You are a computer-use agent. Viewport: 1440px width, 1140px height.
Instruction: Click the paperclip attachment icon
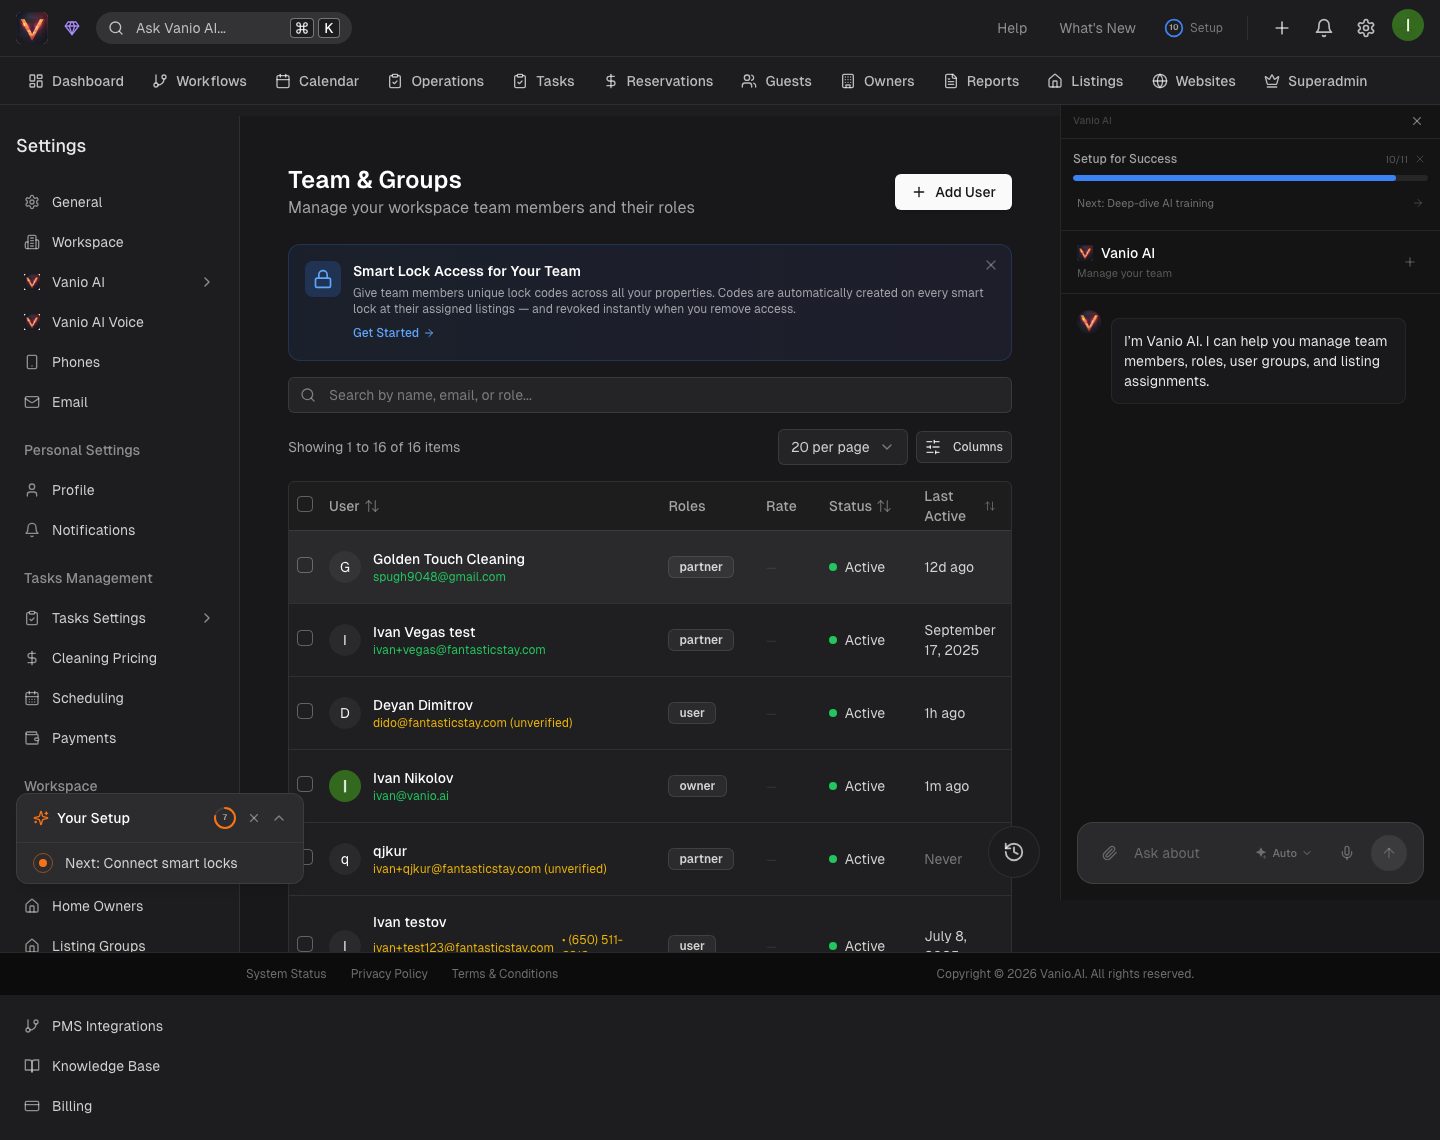coord(1109,853)
